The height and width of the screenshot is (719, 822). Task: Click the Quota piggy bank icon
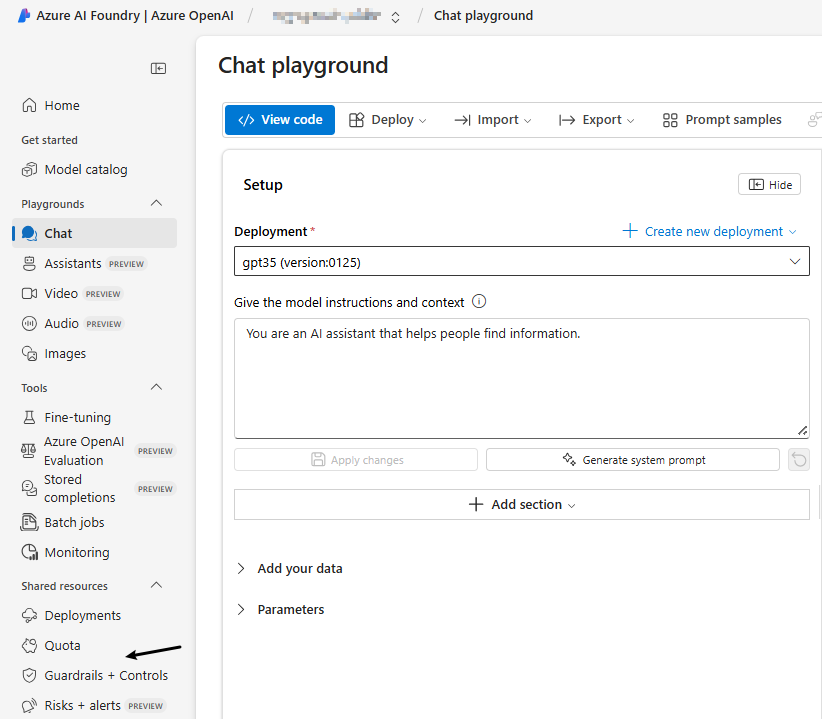pos(29,646)
